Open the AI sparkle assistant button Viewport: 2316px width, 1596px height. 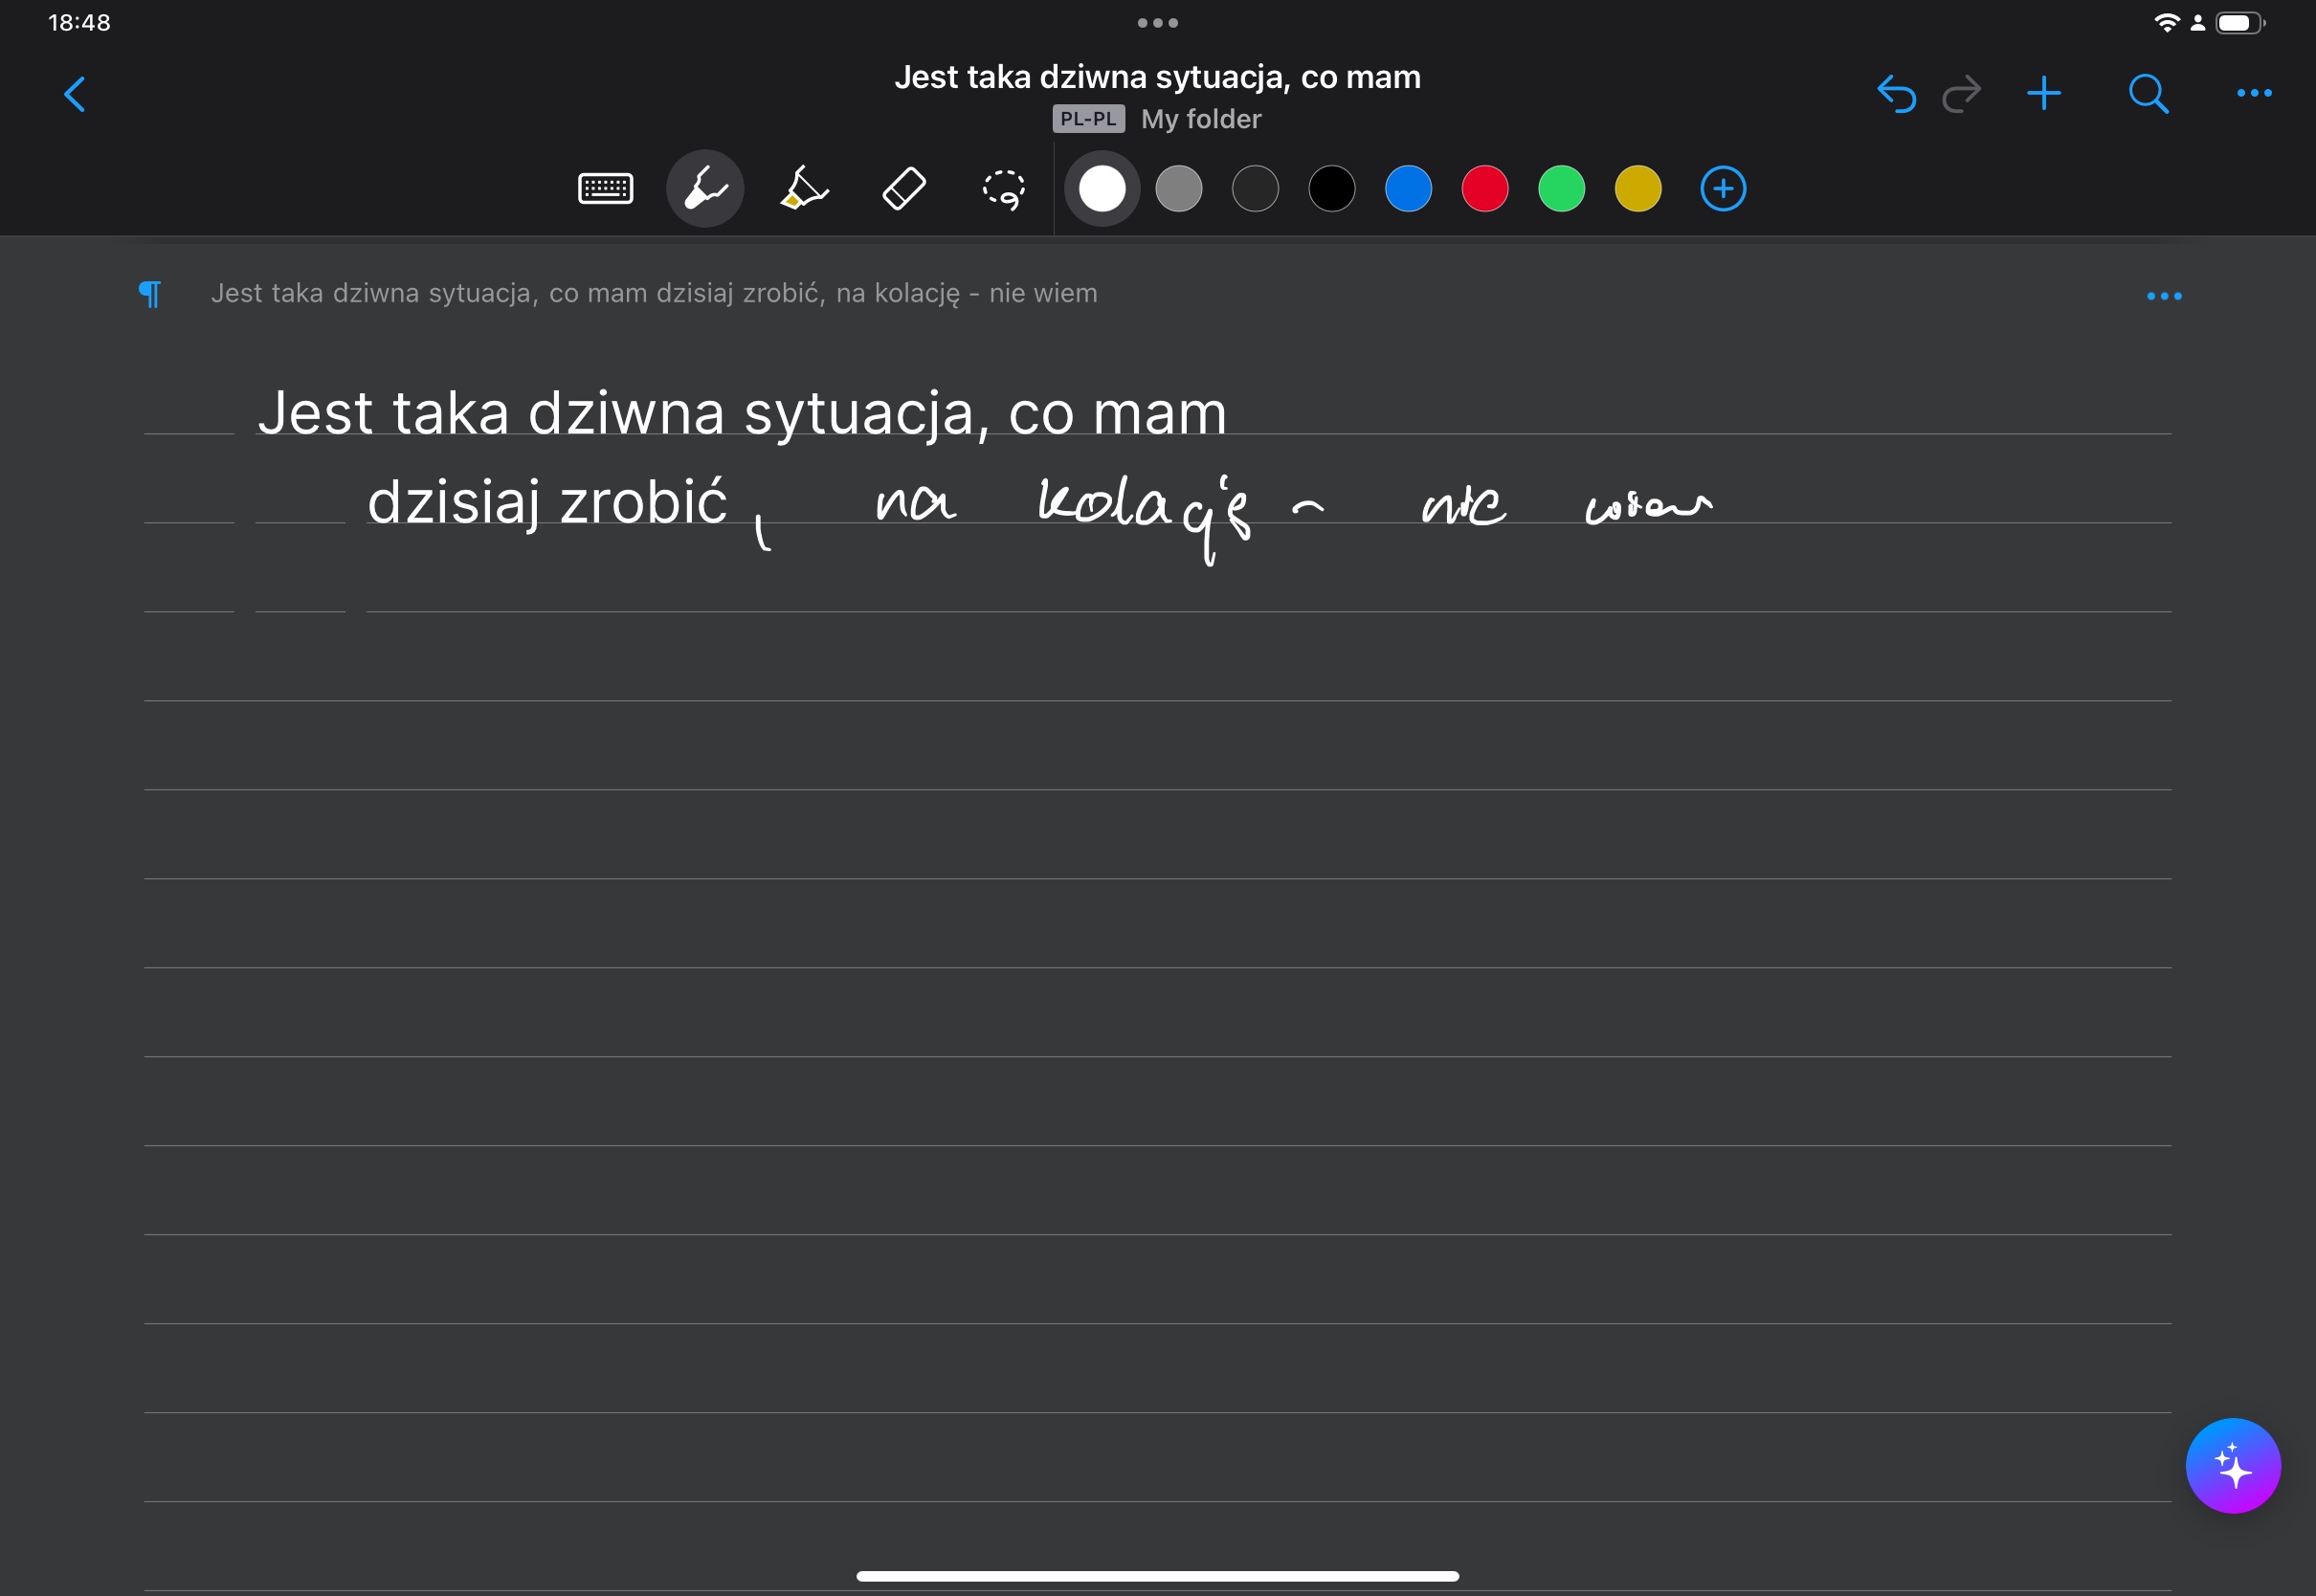pyautogui.click(x=2232, y=1465)
